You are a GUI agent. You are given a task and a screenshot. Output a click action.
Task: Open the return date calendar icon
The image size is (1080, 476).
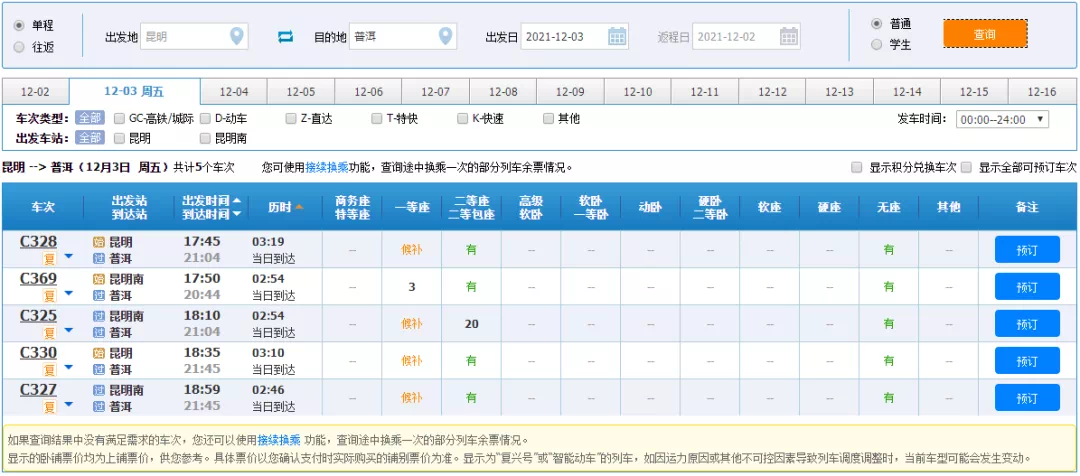point(789,37)
